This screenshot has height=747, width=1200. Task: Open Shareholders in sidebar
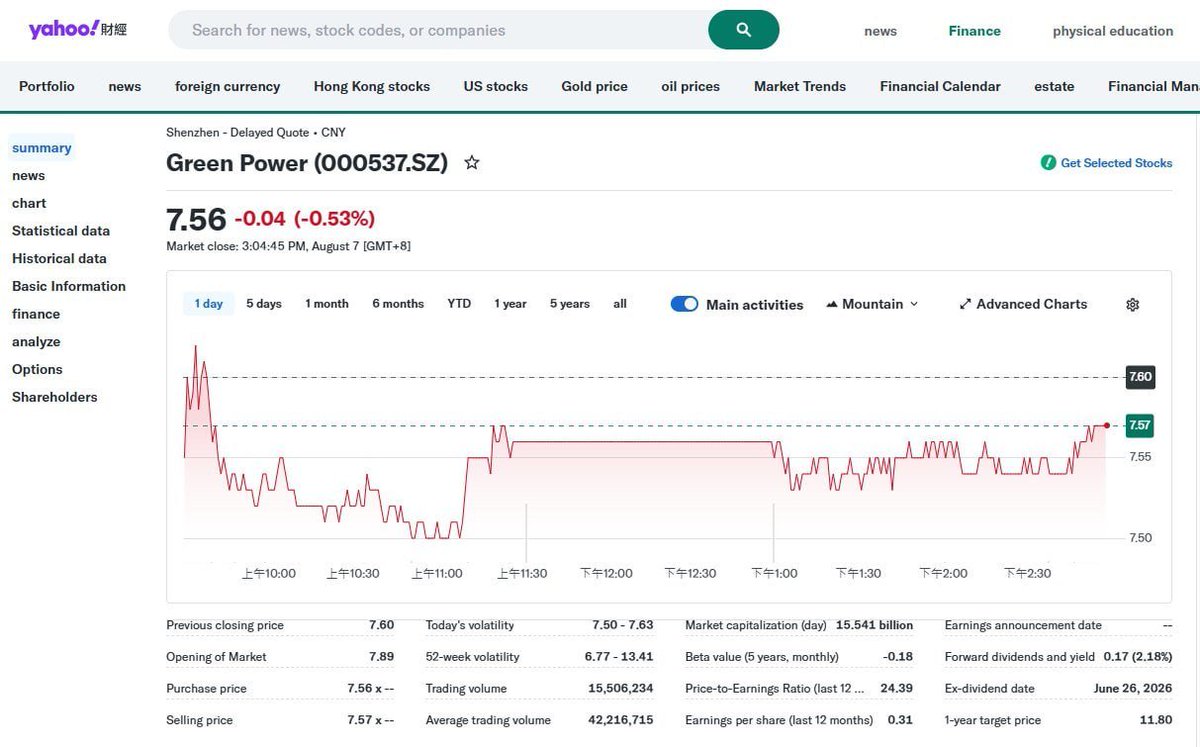click(55, 397)
